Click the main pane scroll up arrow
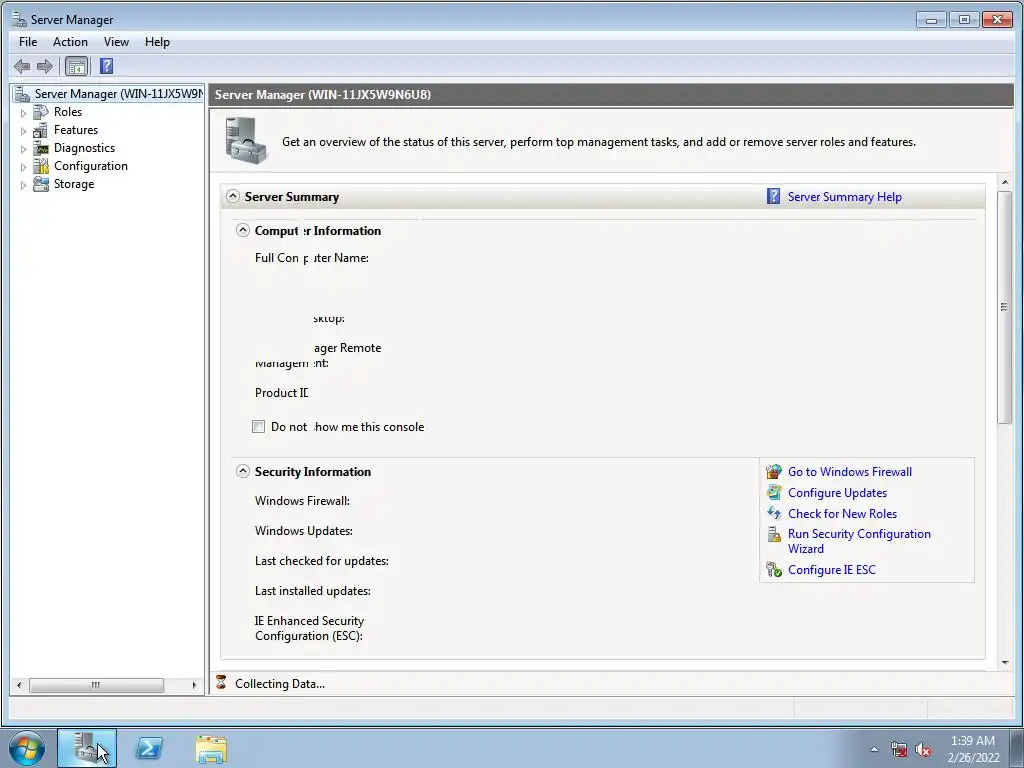Screen dimensions: 1024x768 [x=1004, y=182]
